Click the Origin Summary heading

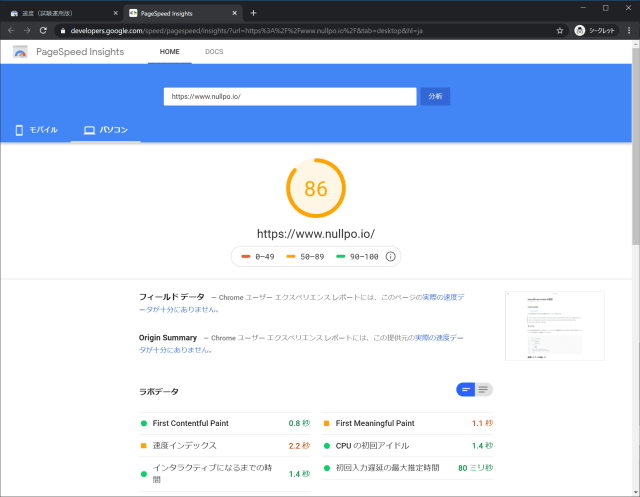(x=168, y=338)
